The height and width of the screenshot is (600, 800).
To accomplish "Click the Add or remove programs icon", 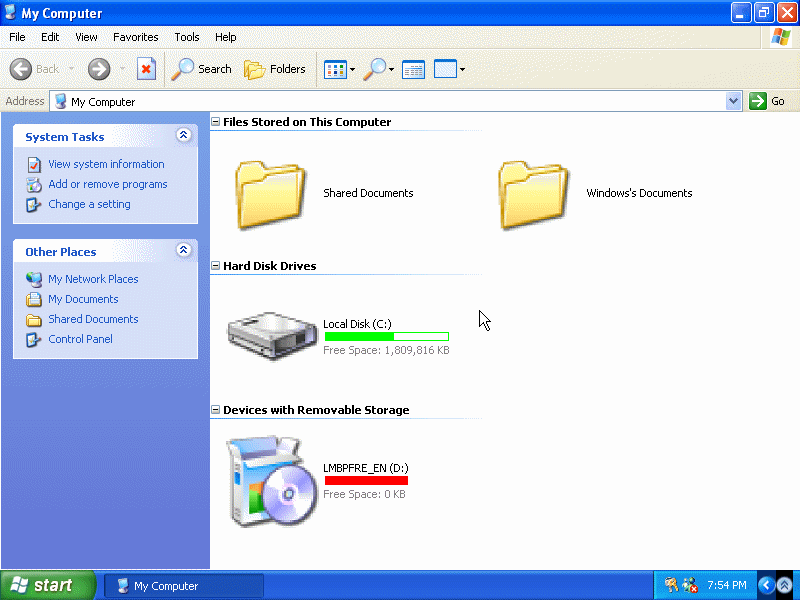I will click(34, 185).
